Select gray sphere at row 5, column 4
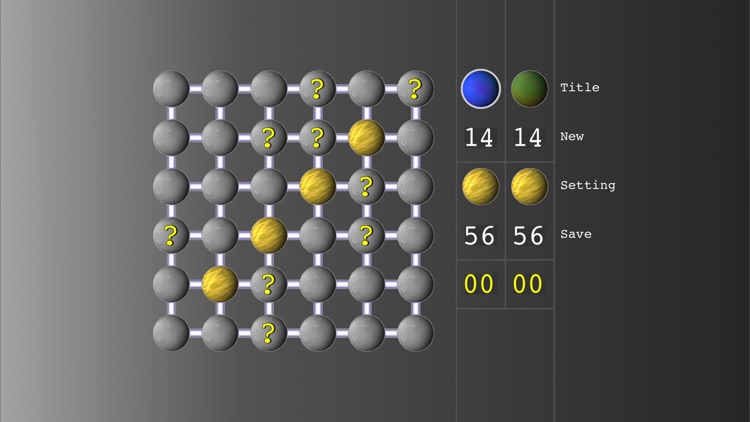This screenshot has width=750, height=422. coord(318,284)
